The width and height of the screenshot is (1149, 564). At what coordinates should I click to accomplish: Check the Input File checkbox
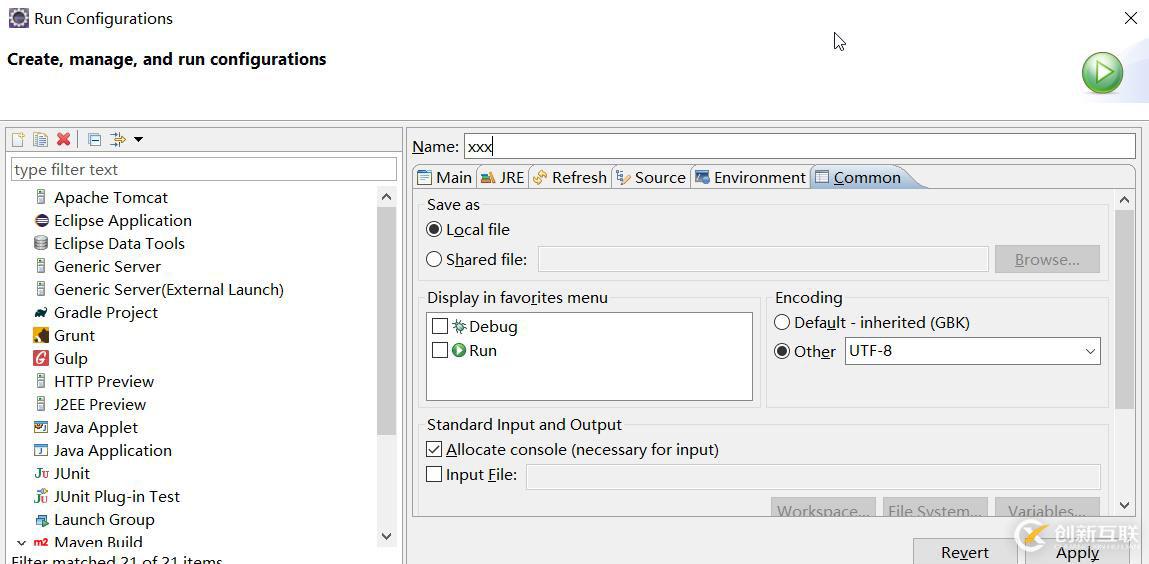pyautogui.click(x=434, y=475)
